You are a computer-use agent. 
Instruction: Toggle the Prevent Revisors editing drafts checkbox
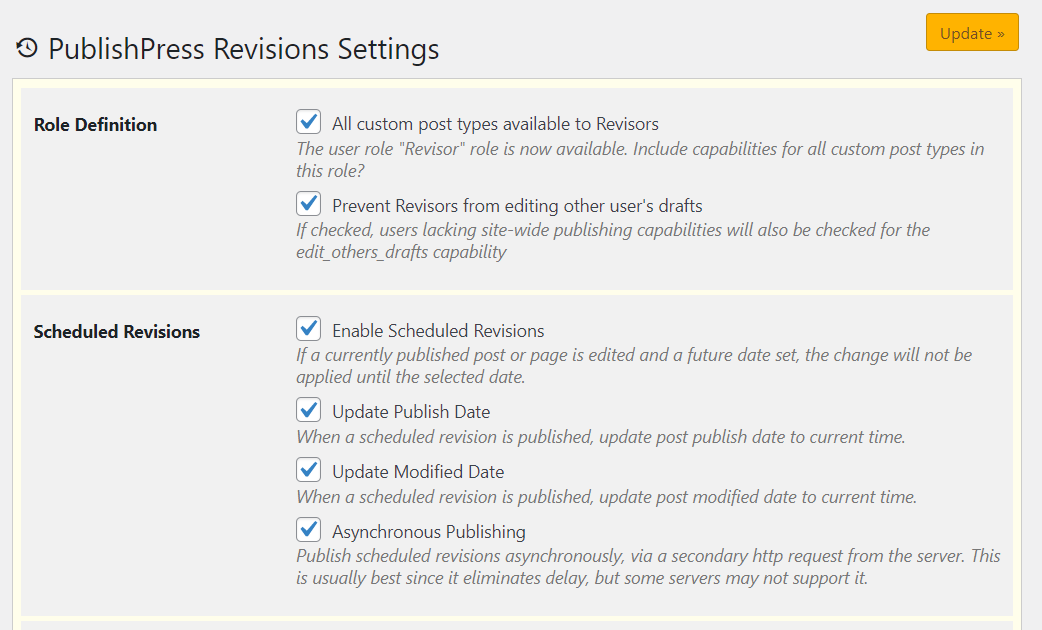pyautogui.click(x=308, y=204)
